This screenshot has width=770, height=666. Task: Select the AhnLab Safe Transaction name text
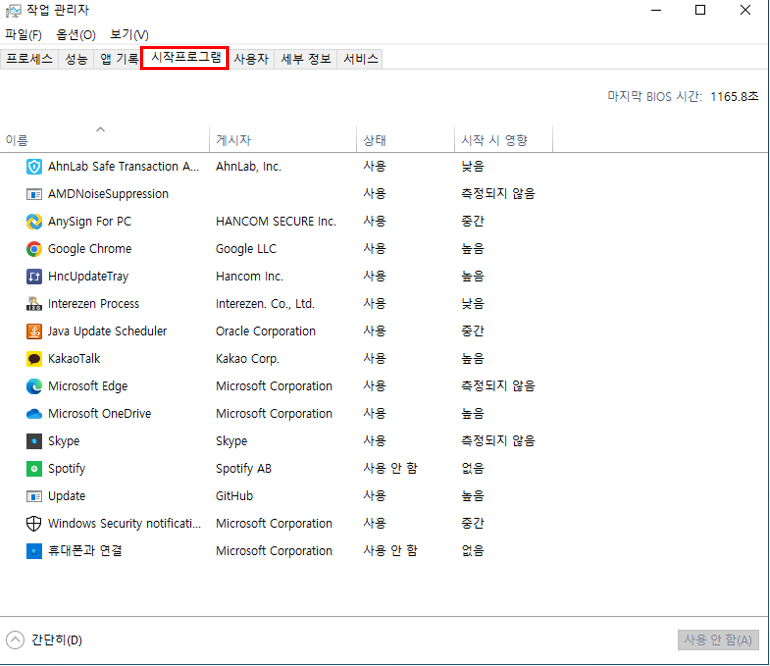(x=123, y=166)
